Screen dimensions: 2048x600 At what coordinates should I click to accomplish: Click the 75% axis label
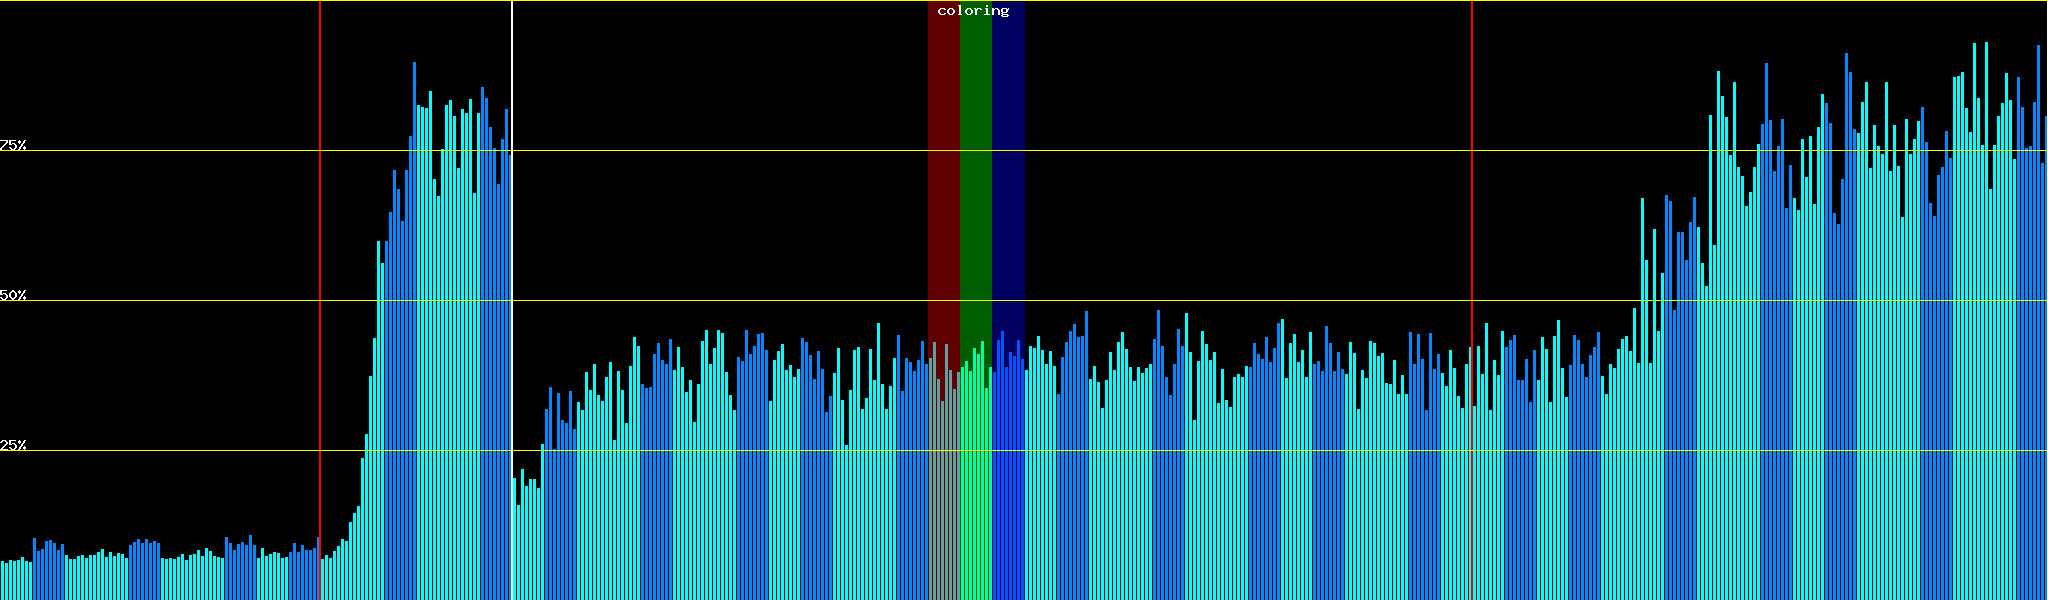(13, 145)
